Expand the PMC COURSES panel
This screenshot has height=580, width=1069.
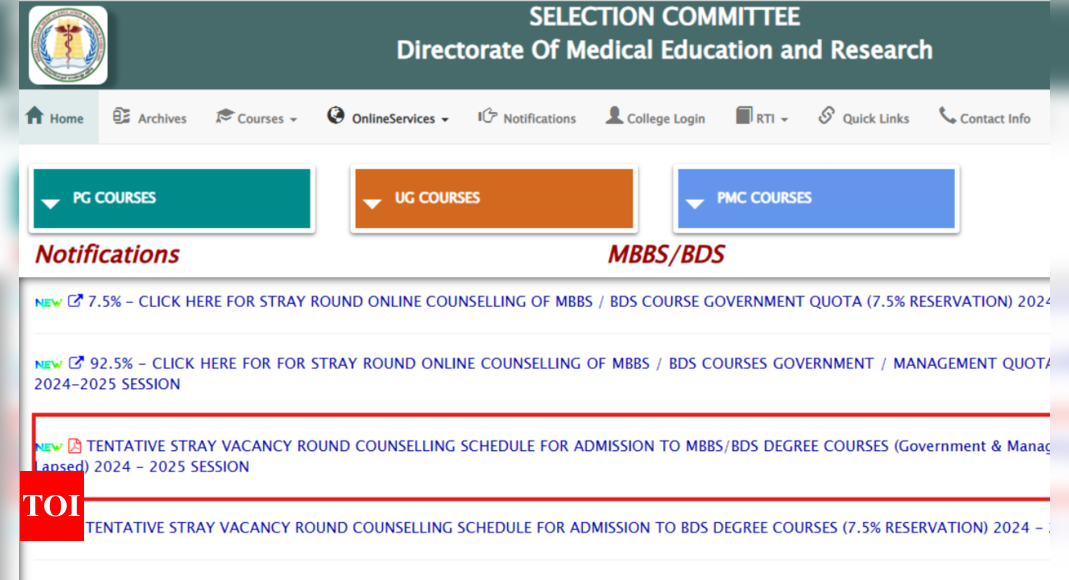point(816,198)
